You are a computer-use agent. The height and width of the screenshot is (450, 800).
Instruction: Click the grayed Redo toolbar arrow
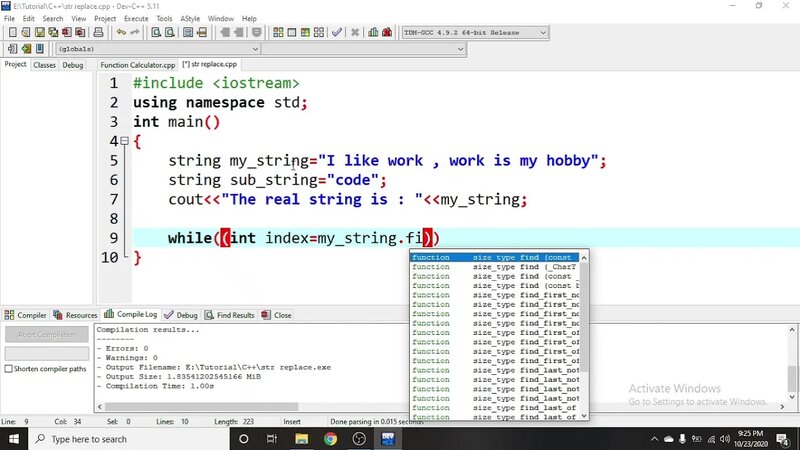click(135, 33)
